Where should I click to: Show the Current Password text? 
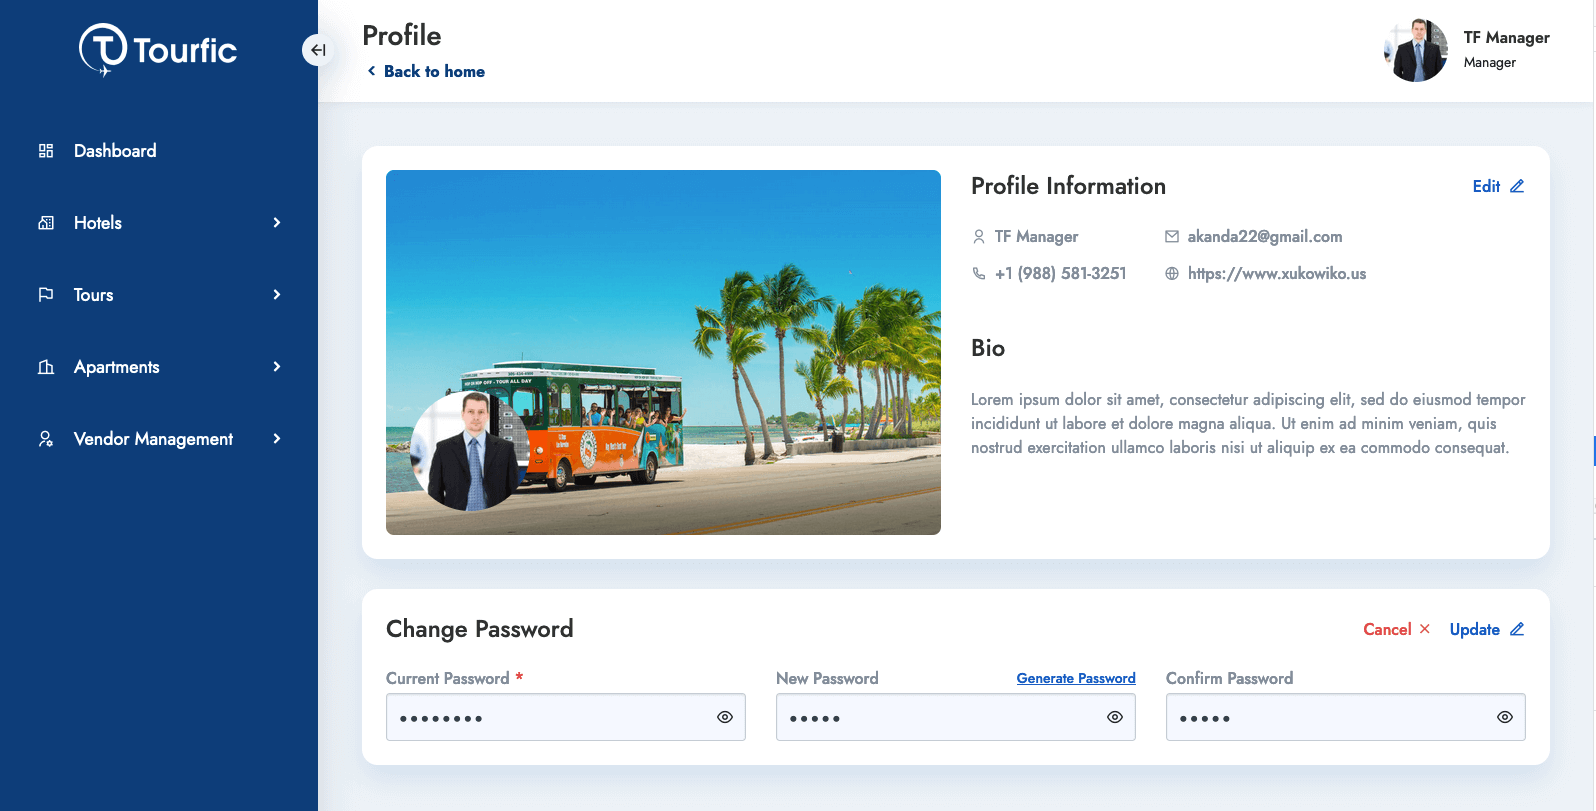[x=725, y=717]
